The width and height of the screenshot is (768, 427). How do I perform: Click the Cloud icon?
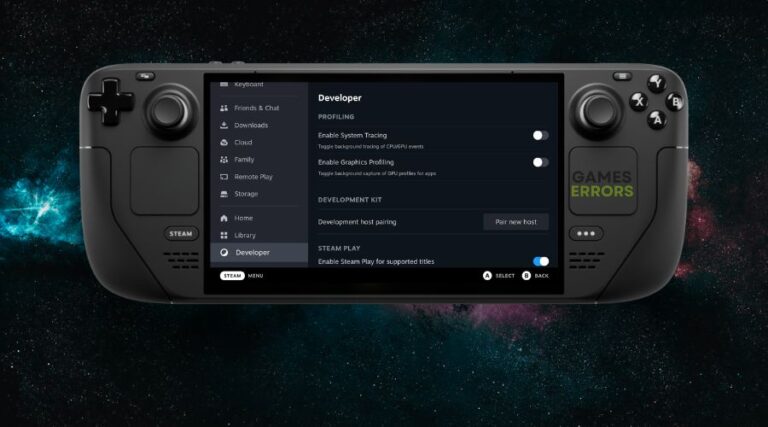[x=224, y=142]
